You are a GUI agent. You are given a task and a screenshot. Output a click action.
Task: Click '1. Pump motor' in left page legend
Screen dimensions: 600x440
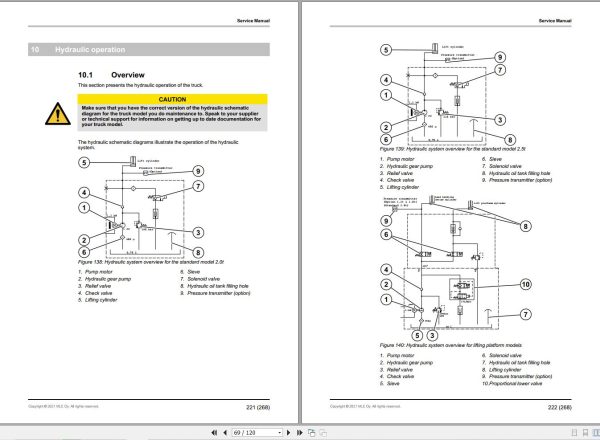95,272
